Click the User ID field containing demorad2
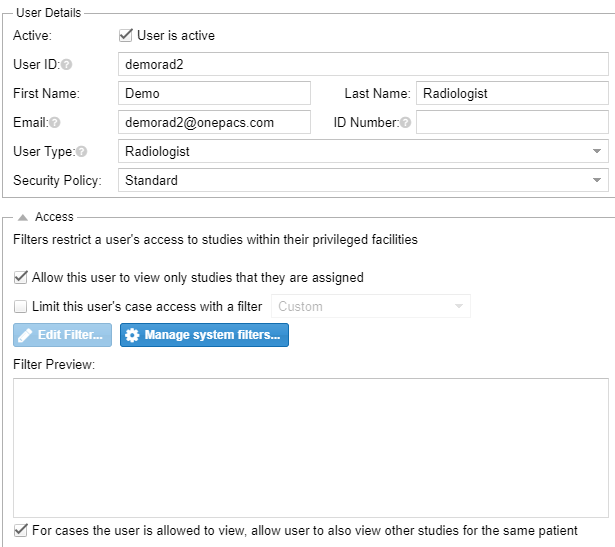 [x=363, y=64]
